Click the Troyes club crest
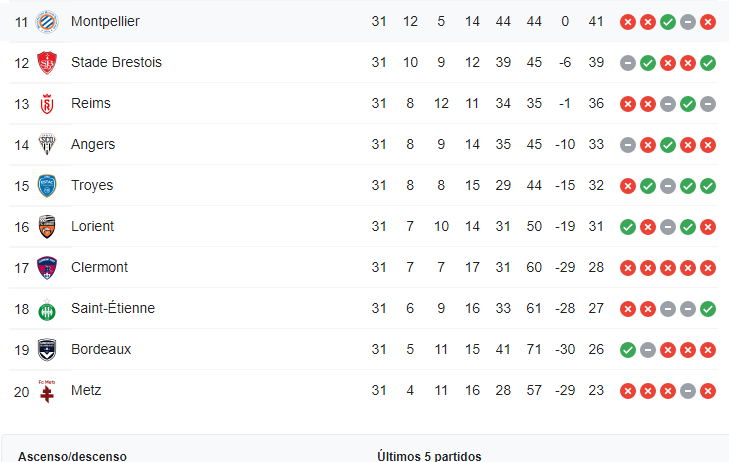This screenshot has height=462, width=729. (x=46, y=185)
